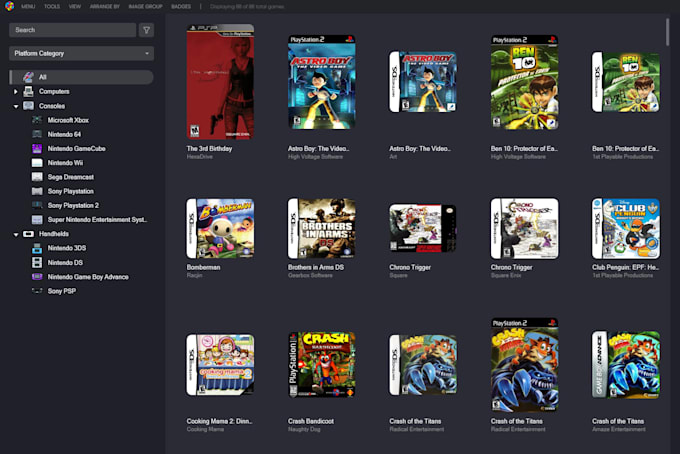Select Ben 10 PlayStation 2 cover
The width and height of the screenshot is (680, 454).
pyautogui.click(x=524, y=82)
